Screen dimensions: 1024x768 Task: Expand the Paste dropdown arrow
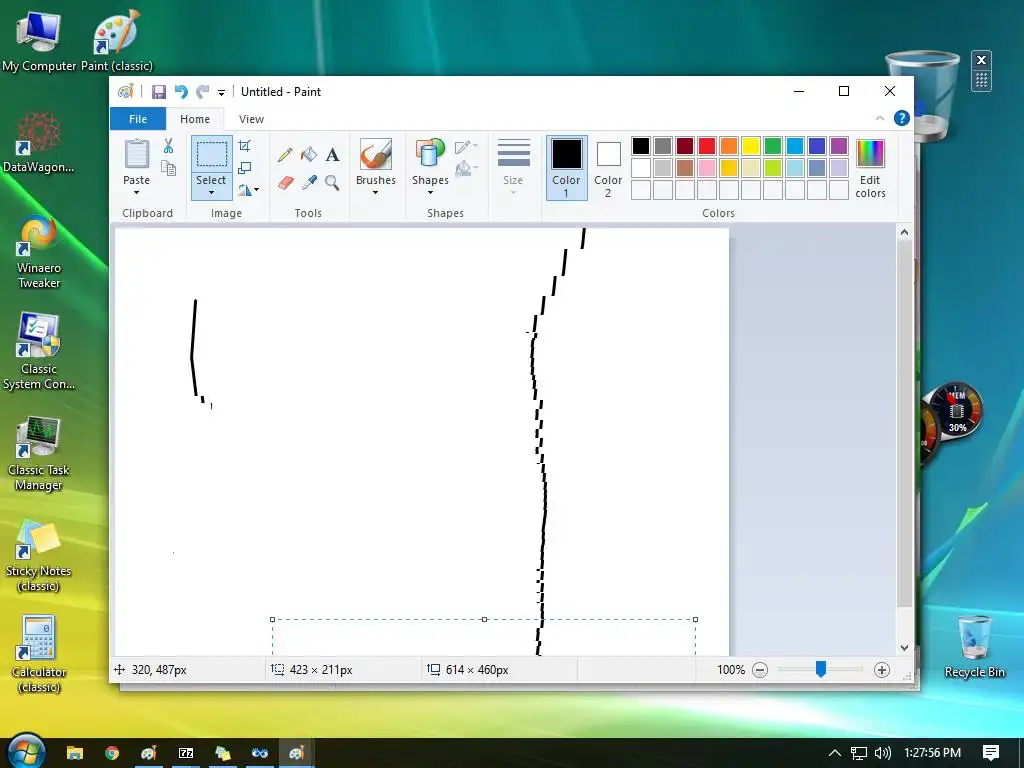[x=136, y=193]
